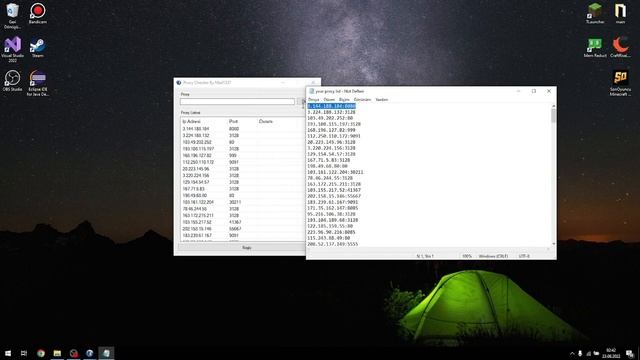Screen dimensions: 640x360
Task: Launch the TLauncher desktop icon
Action: [x=595, y=13]
